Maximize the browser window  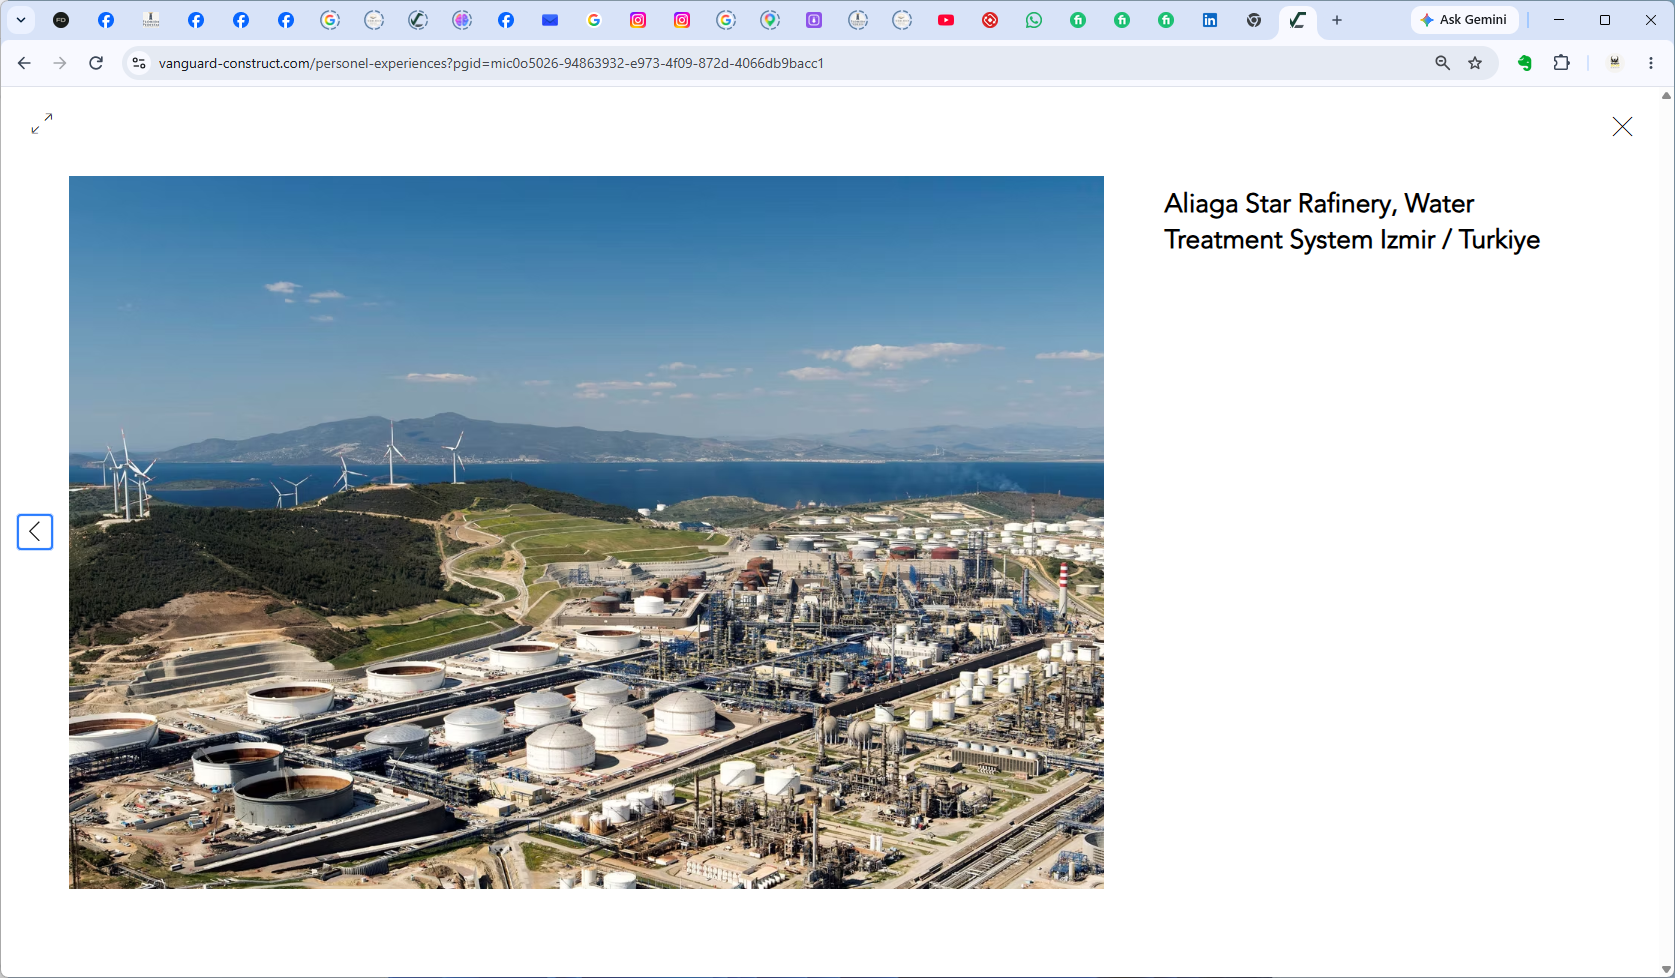(1605, 20)
